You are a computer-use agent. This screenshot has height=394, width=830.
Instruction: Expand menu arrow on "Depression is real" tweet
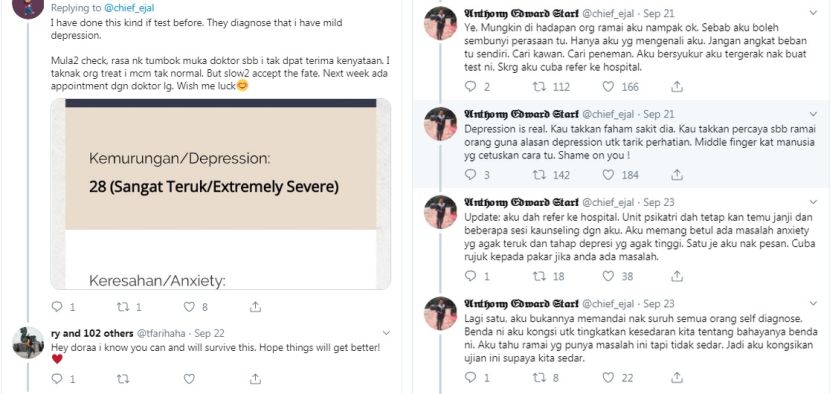813,114
